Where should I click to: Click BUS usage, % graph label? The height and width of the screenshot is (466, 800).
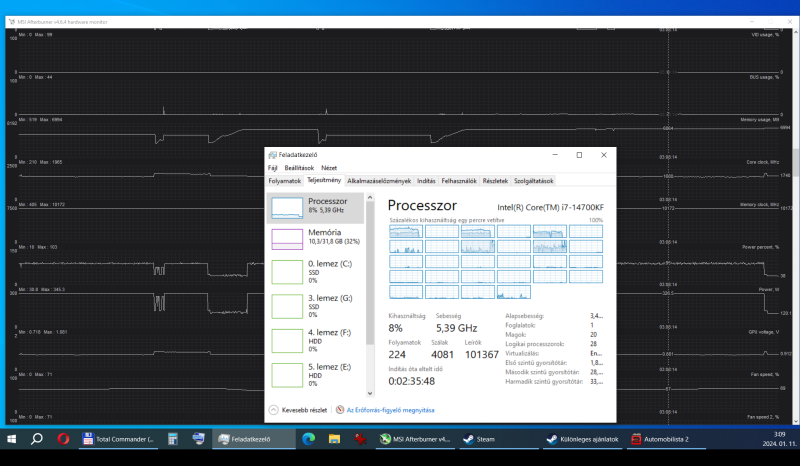coord(764,77)
